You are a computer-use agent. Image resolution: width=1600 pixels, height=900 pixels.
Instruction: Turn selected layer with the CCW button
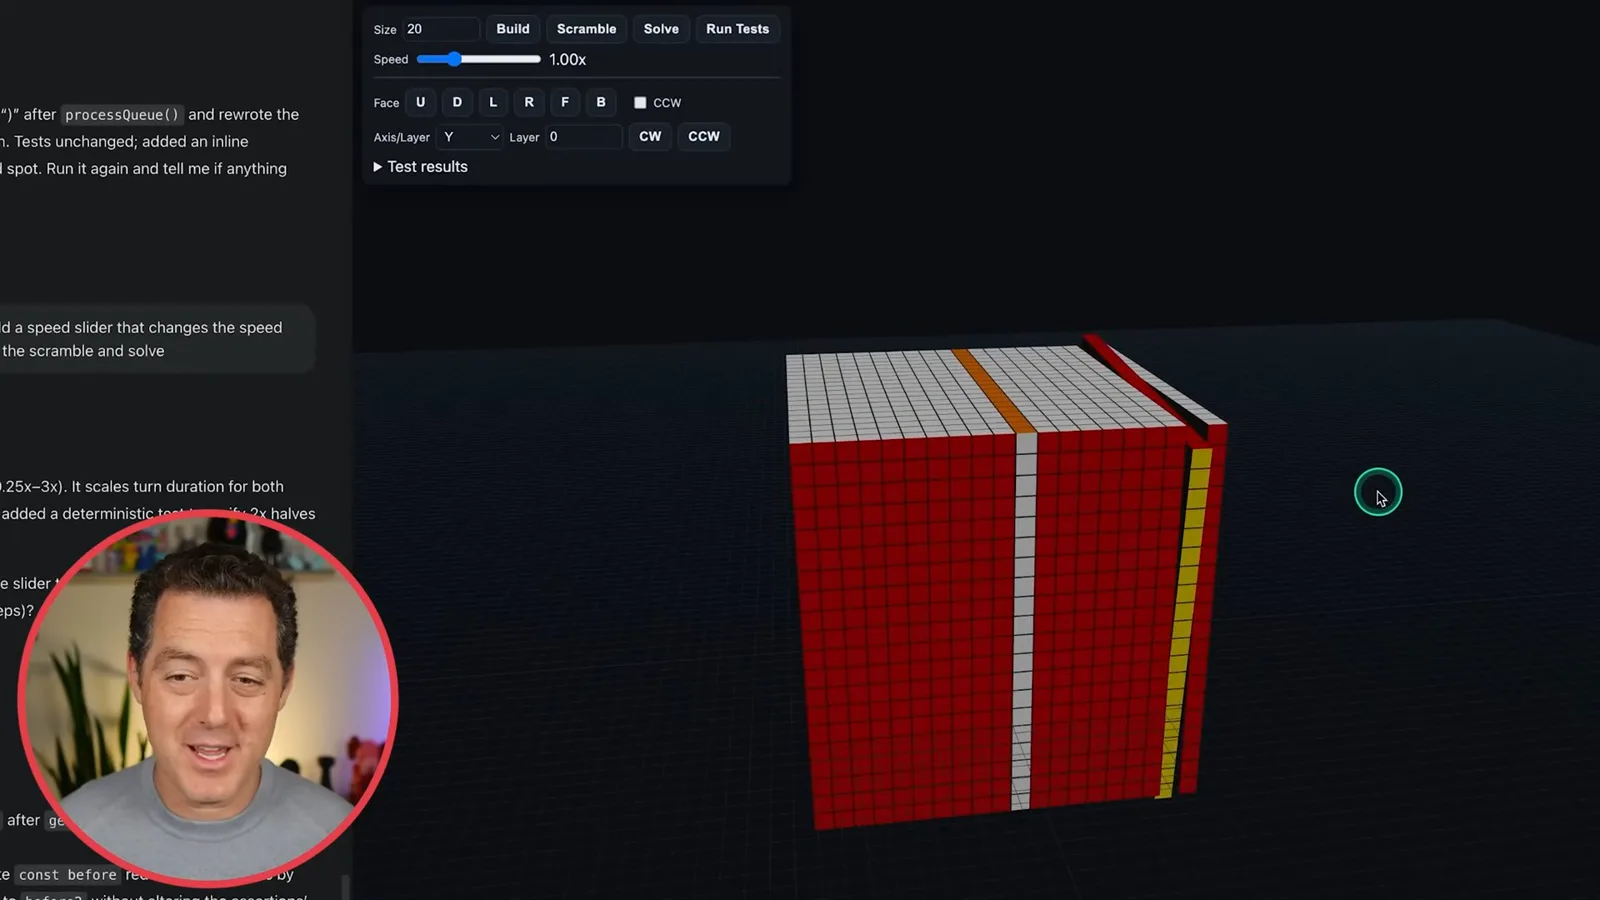tap(704, 136)
